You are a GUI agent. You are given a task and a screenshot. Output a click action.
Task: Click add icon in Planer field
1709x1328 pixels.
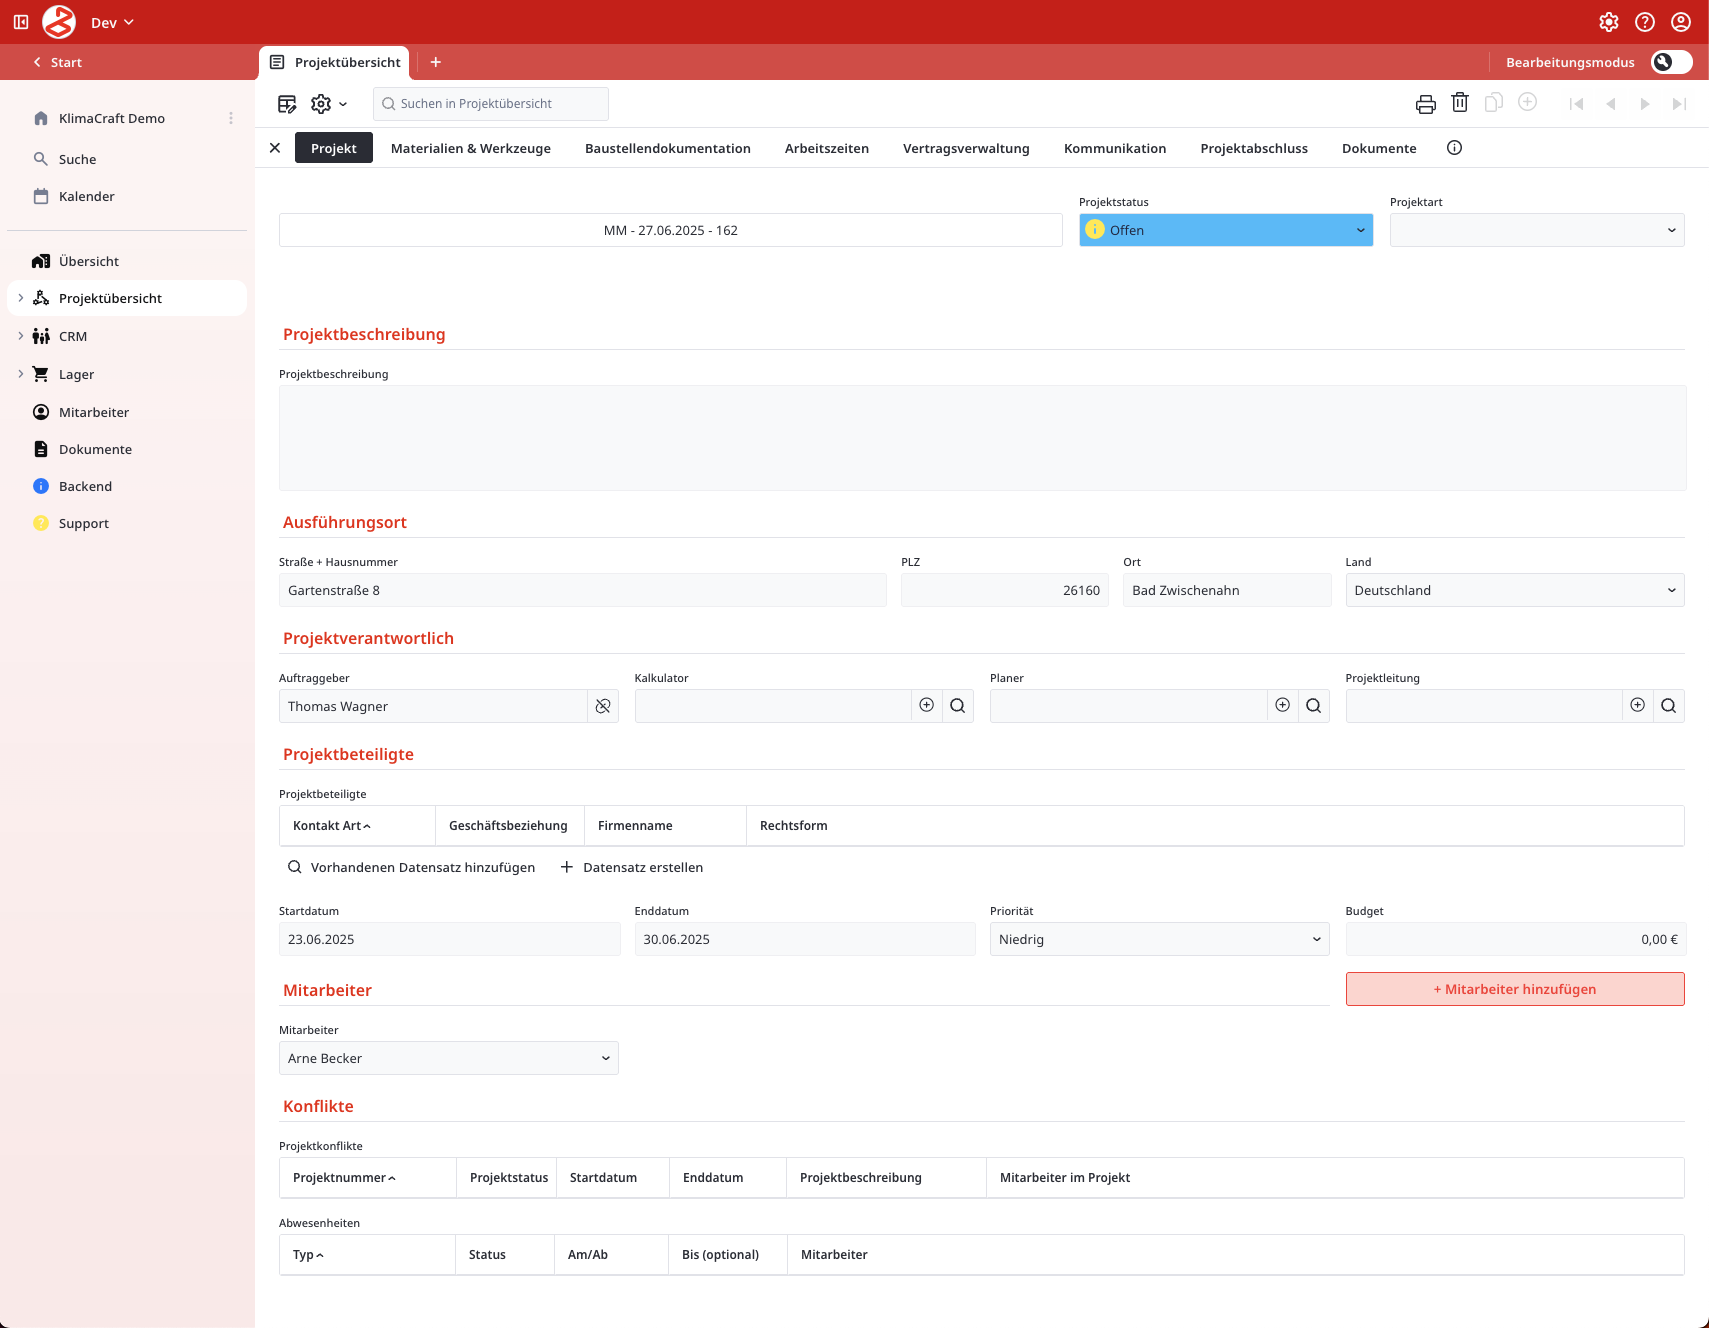point(1282,706)
